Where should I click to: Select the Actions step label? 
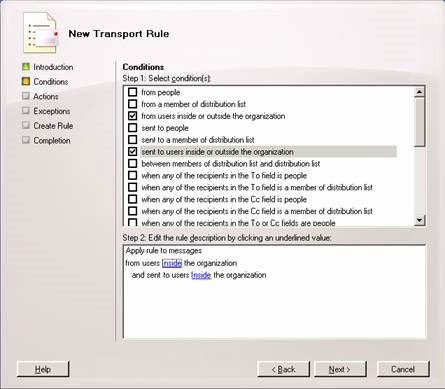pyautogui.click(x=46, y=96)
